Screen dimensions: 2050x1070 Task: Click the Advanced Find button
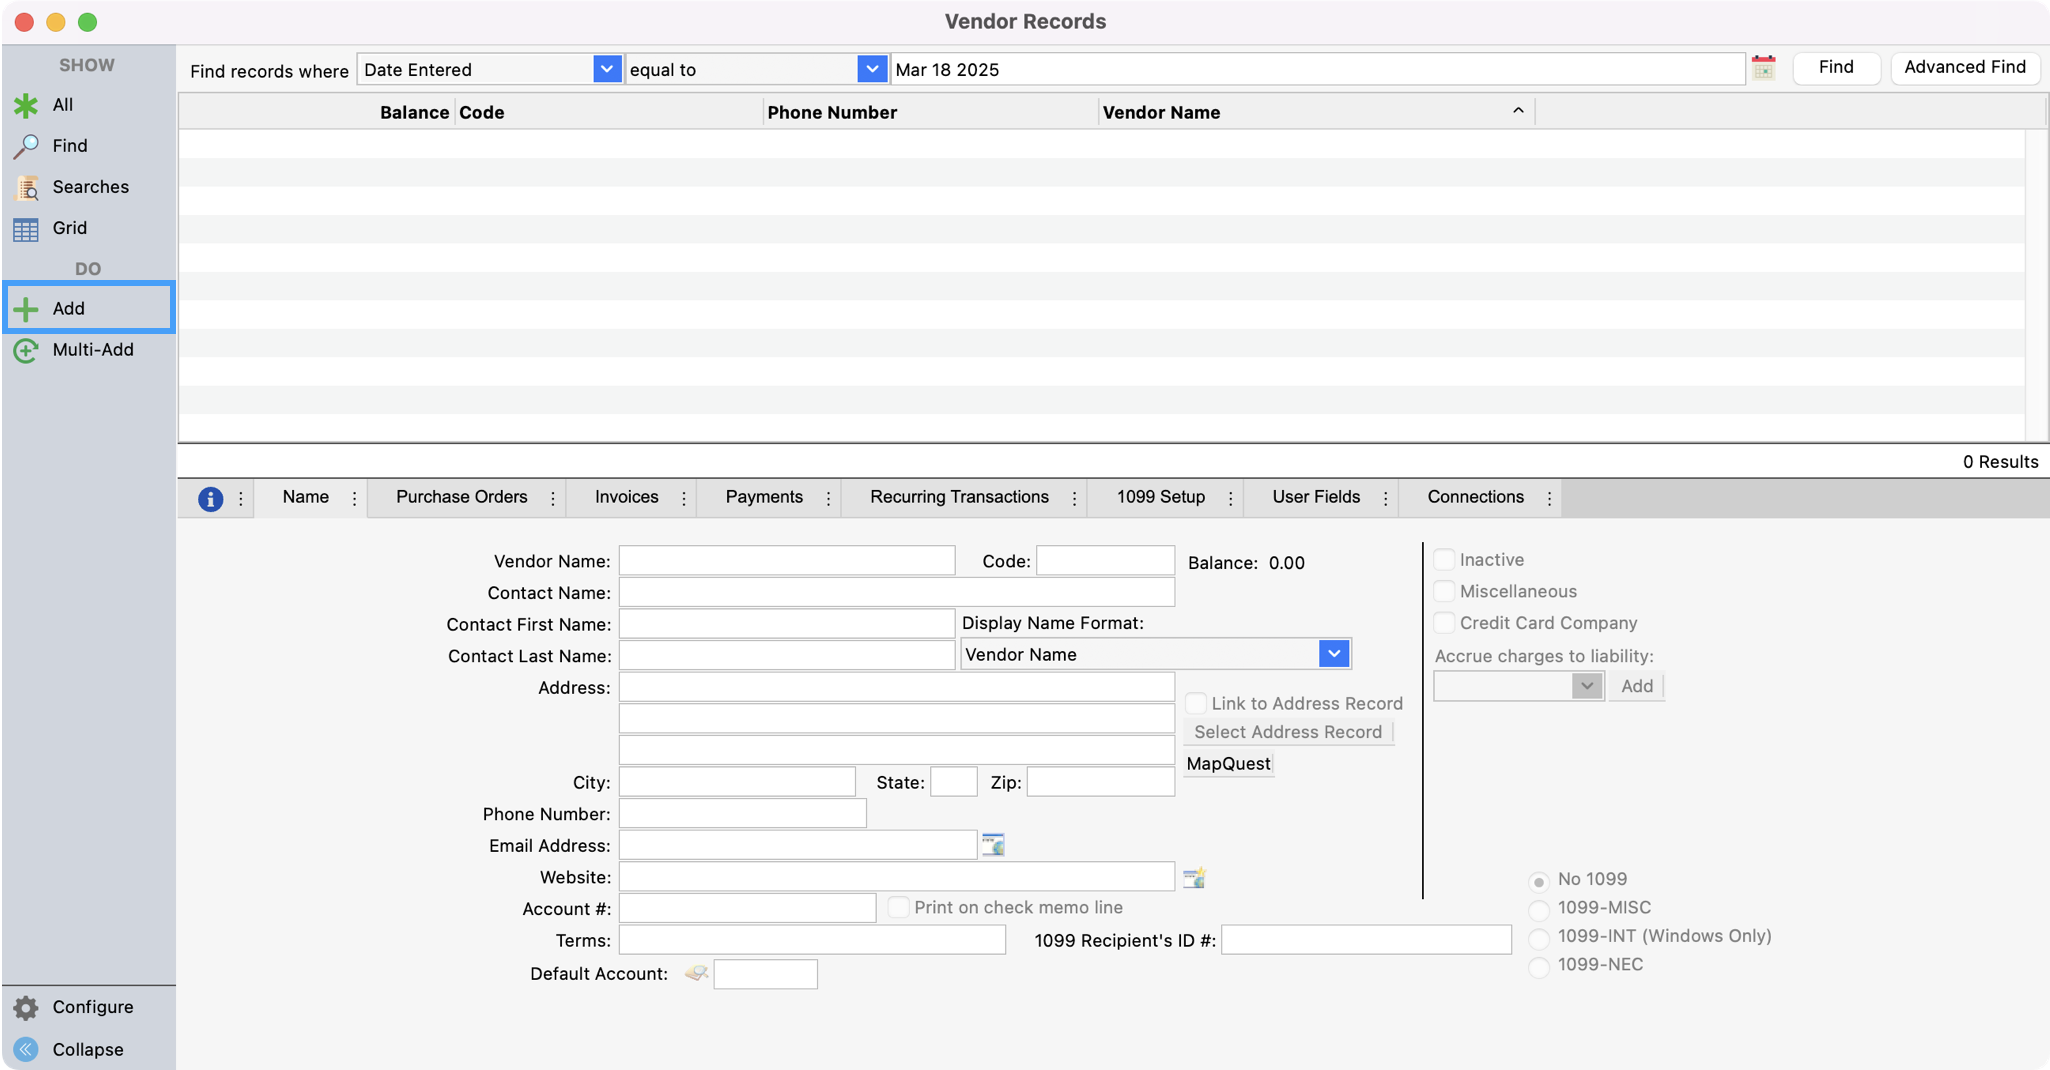pyautogui.click(x=1964, y=67)
